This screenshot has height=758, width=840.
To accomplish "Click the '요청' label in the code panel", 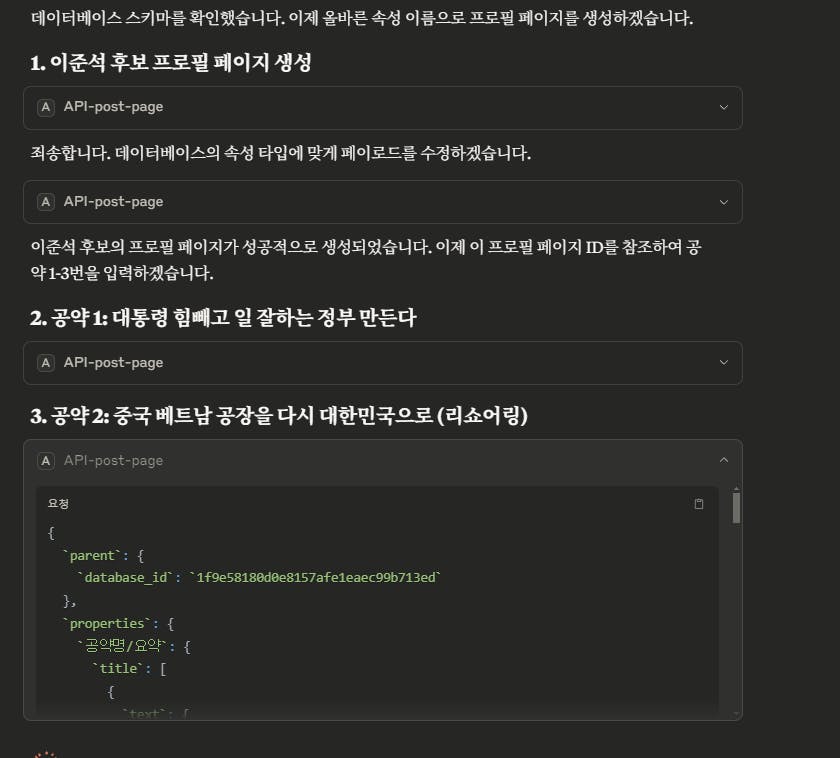I will pyautogui.click(x=58, y=504).
